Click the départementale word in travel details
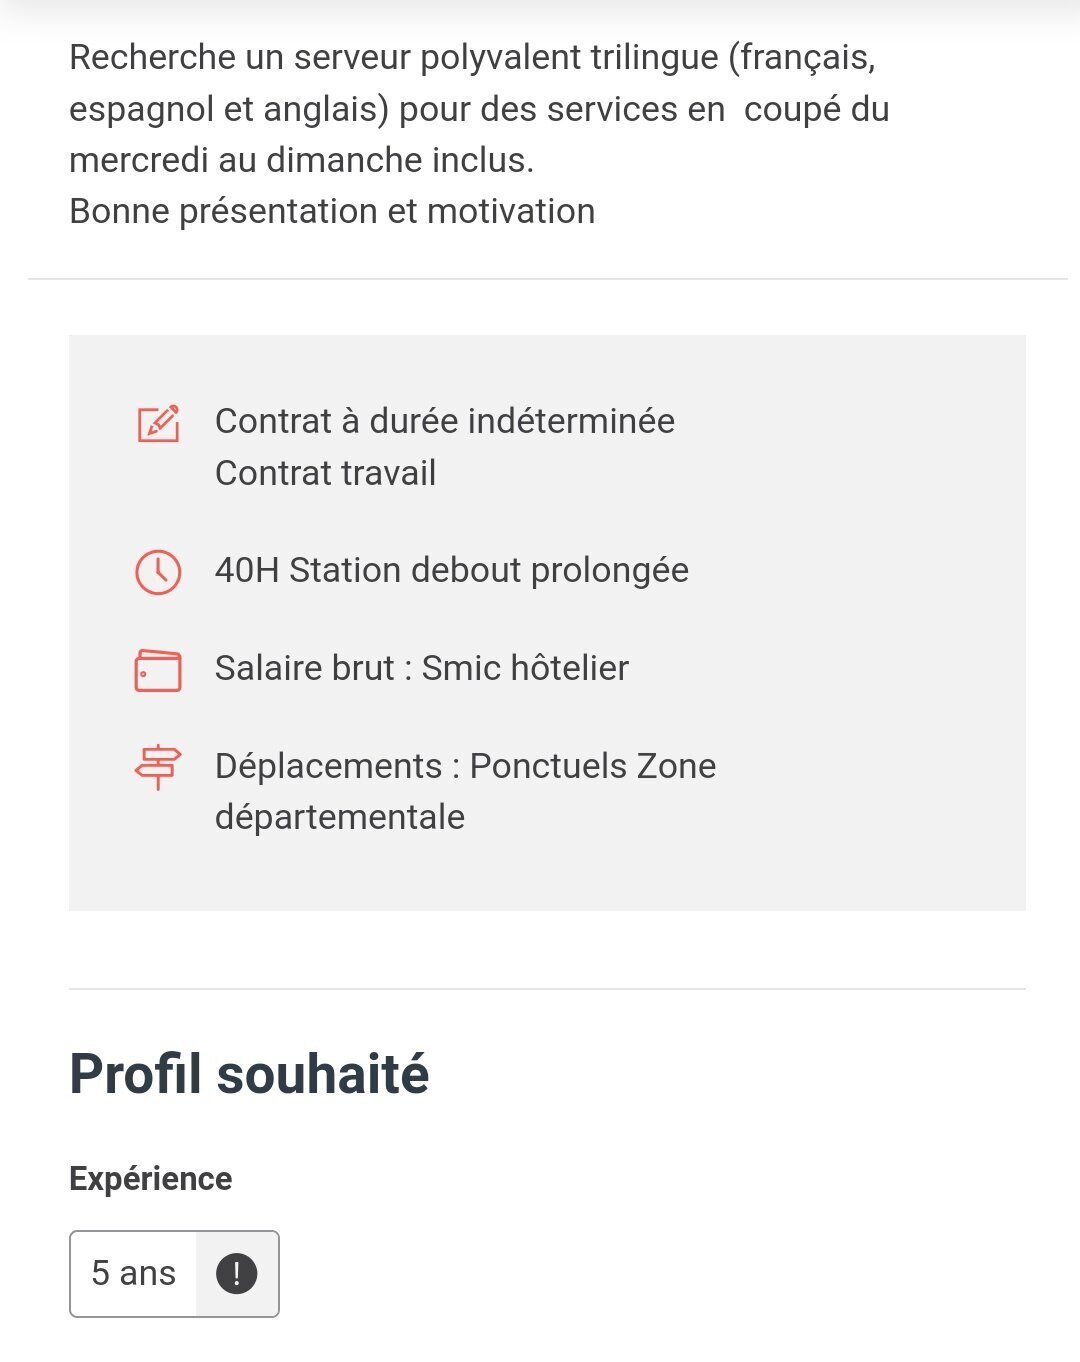1080x1362 pixels. 340,818
